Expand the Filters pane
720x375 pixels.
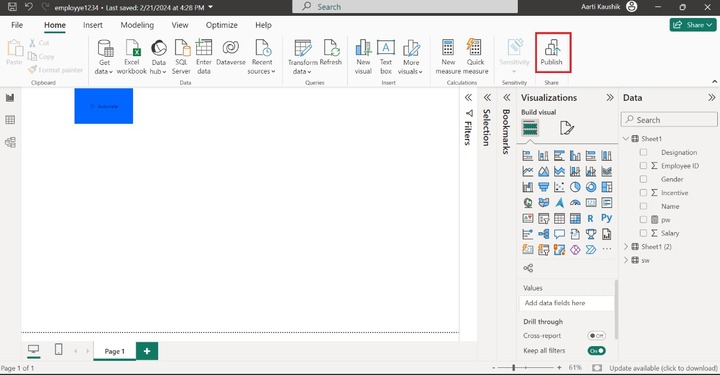tap(468, 97)
